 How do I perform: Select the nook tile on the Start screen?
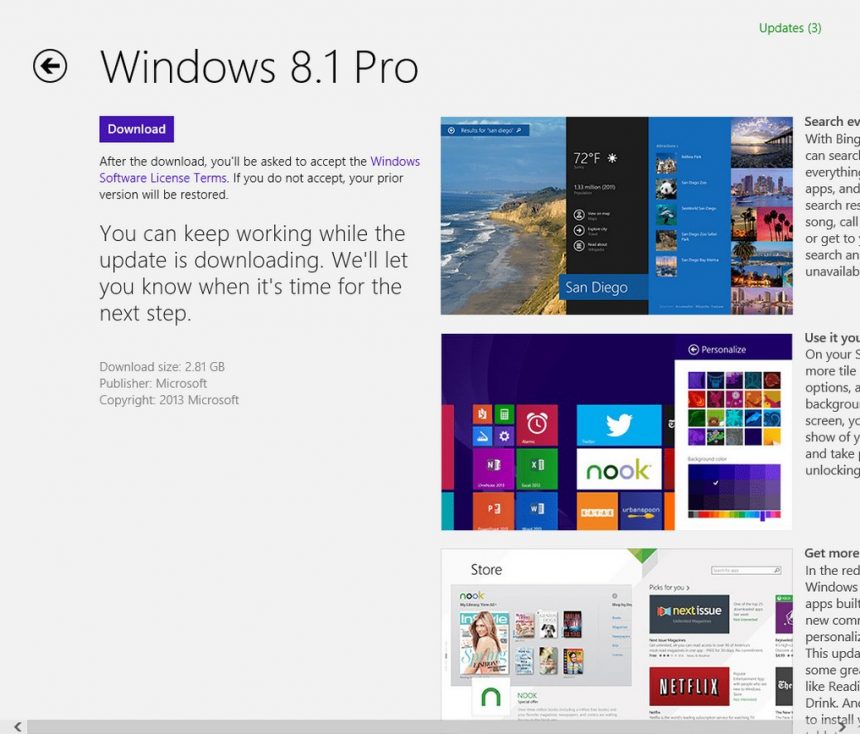click(x=617, y=470)
